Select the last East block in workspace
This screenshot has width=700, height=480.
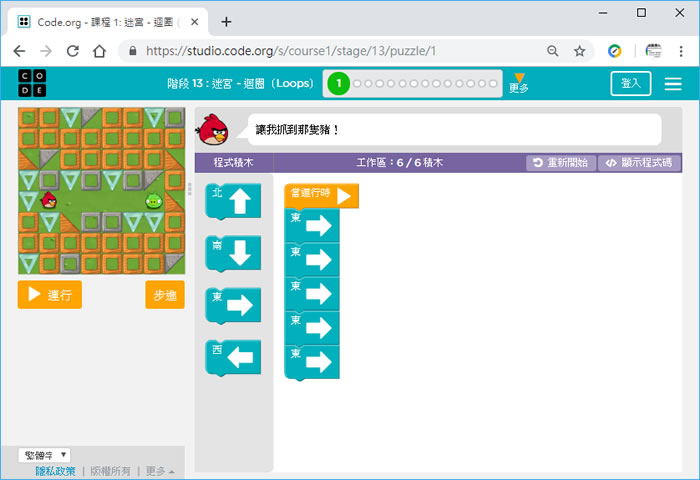coord(312,363)
